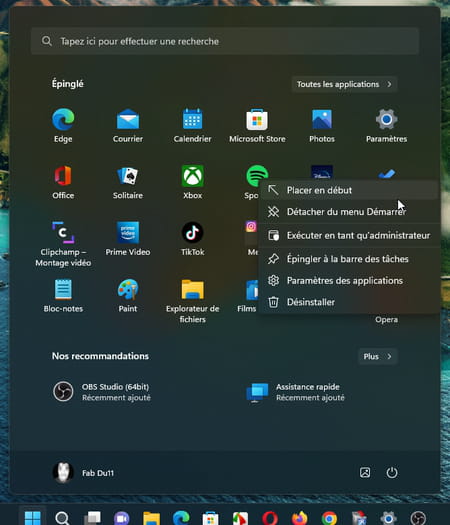Image resolution: width=450 pixels, height=525 pixels.
Task: Expand Toutes les applications list
Action: [344, 84]
